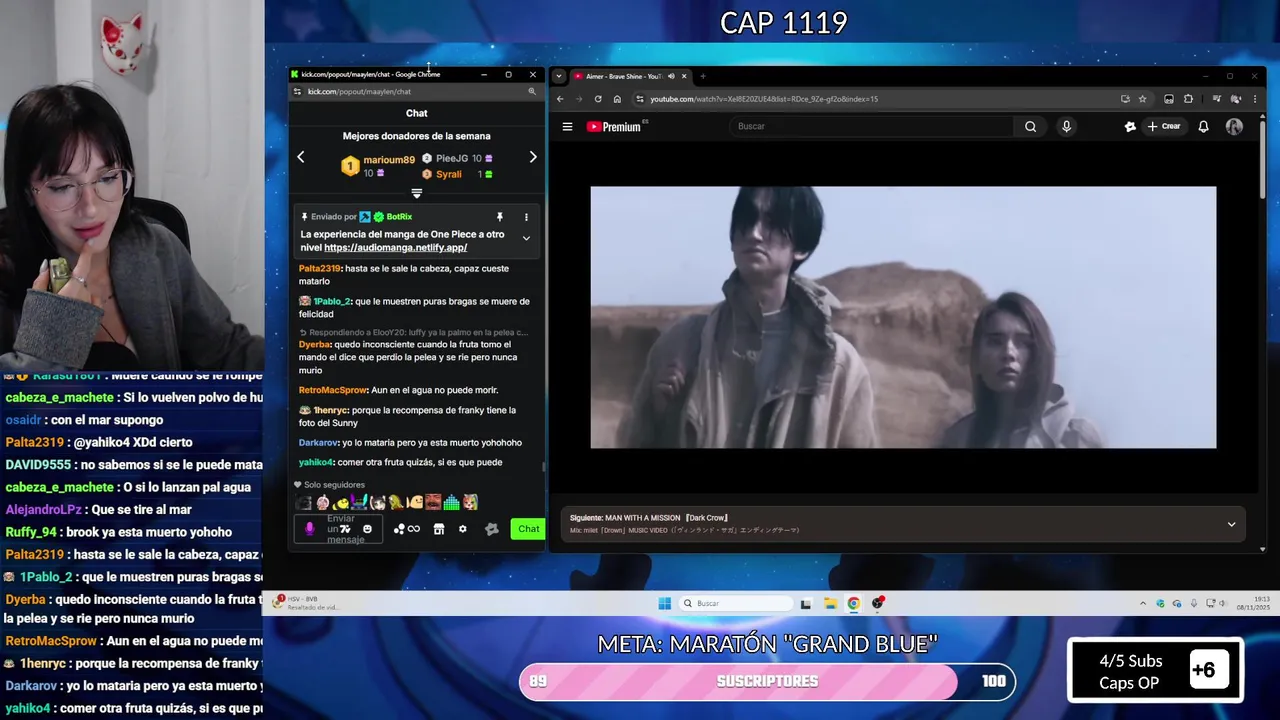Collapse the donors leaderboard expander arrow
This screenshot has height=720, width=1280.
[417, 193]
